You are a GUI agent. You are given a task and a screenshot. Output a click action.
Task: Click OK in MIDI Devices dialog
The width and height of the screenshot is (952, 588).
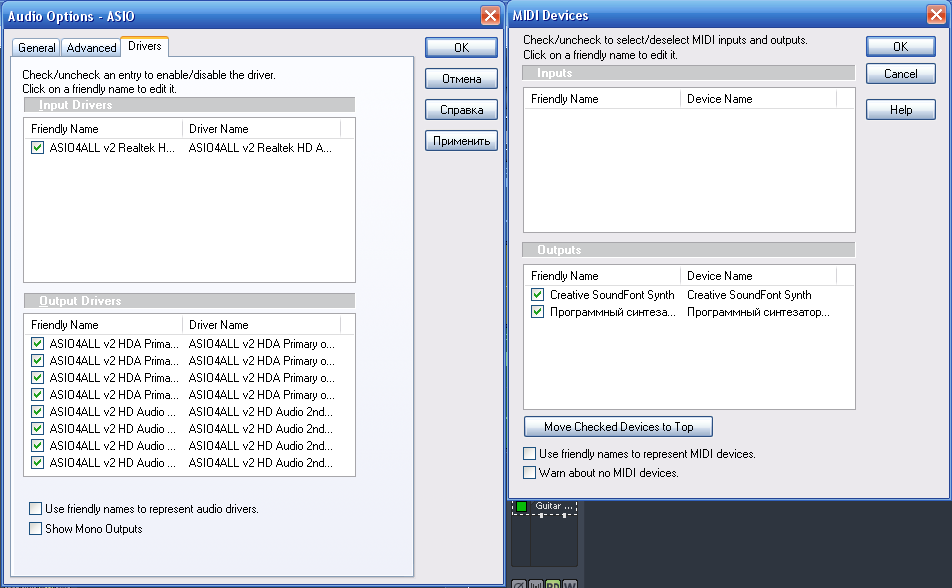tap(900, 47)
